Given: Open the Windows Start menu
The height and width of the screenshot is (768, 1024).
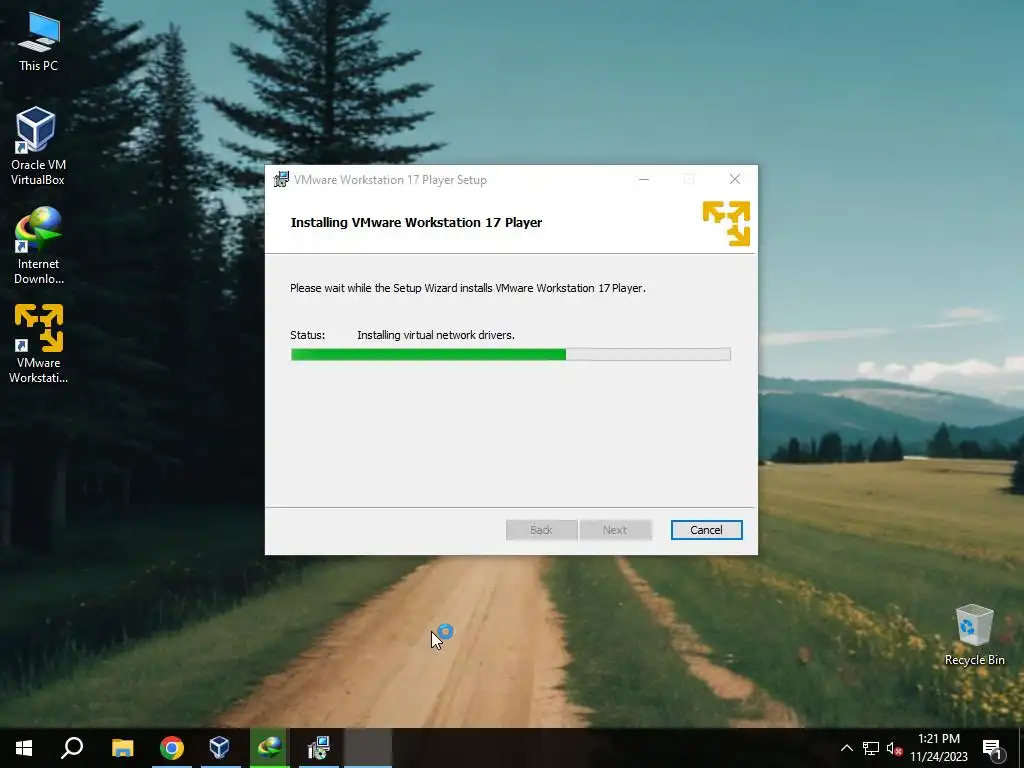Looking at the screenshot, I should coord(24,748).
